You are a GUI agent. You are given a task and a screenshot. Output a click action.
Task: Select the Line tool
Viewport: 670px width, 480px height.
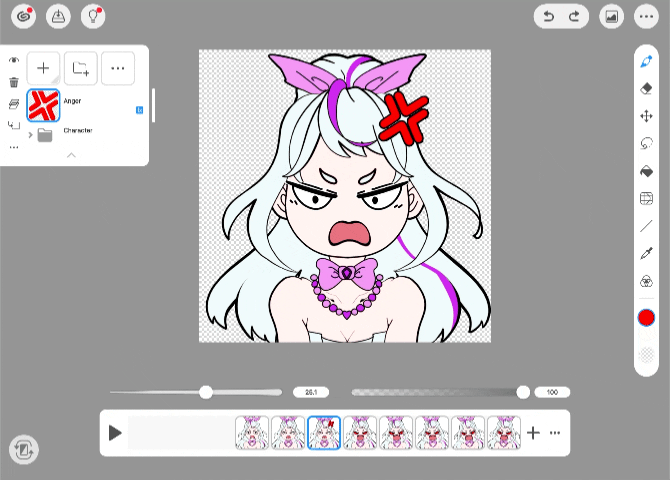click(646, 226)
